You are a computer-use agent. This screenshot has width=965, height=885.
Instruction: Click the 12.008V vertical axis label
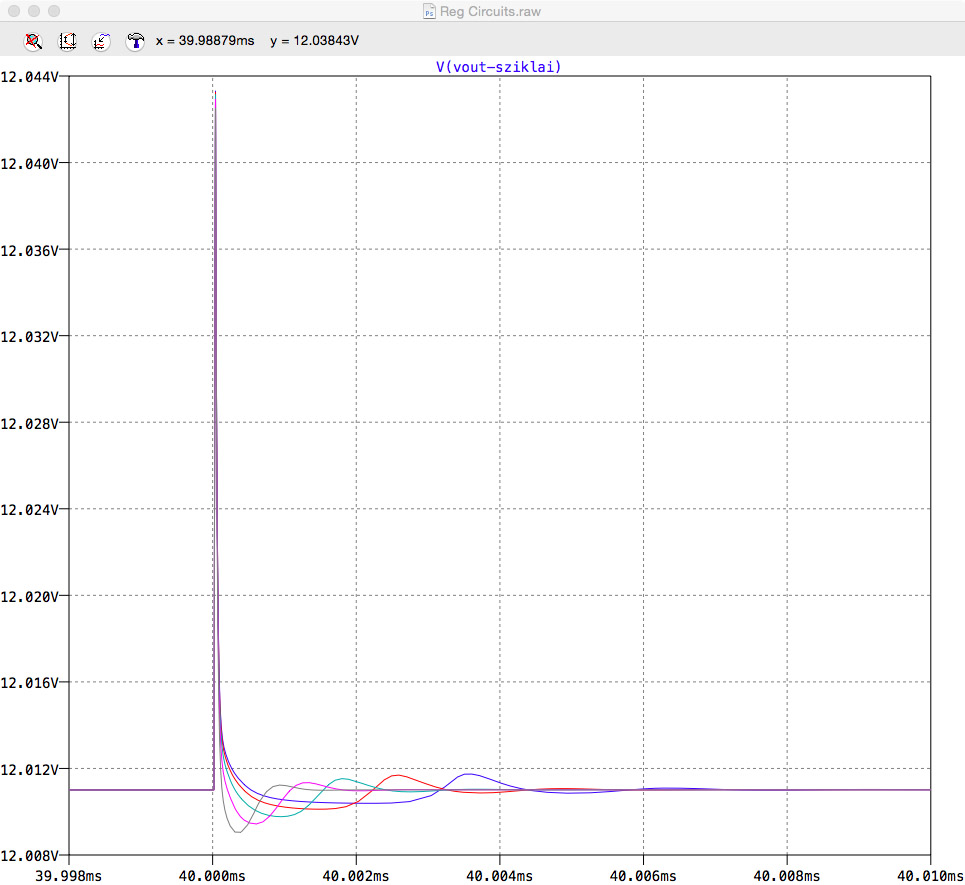30,855
